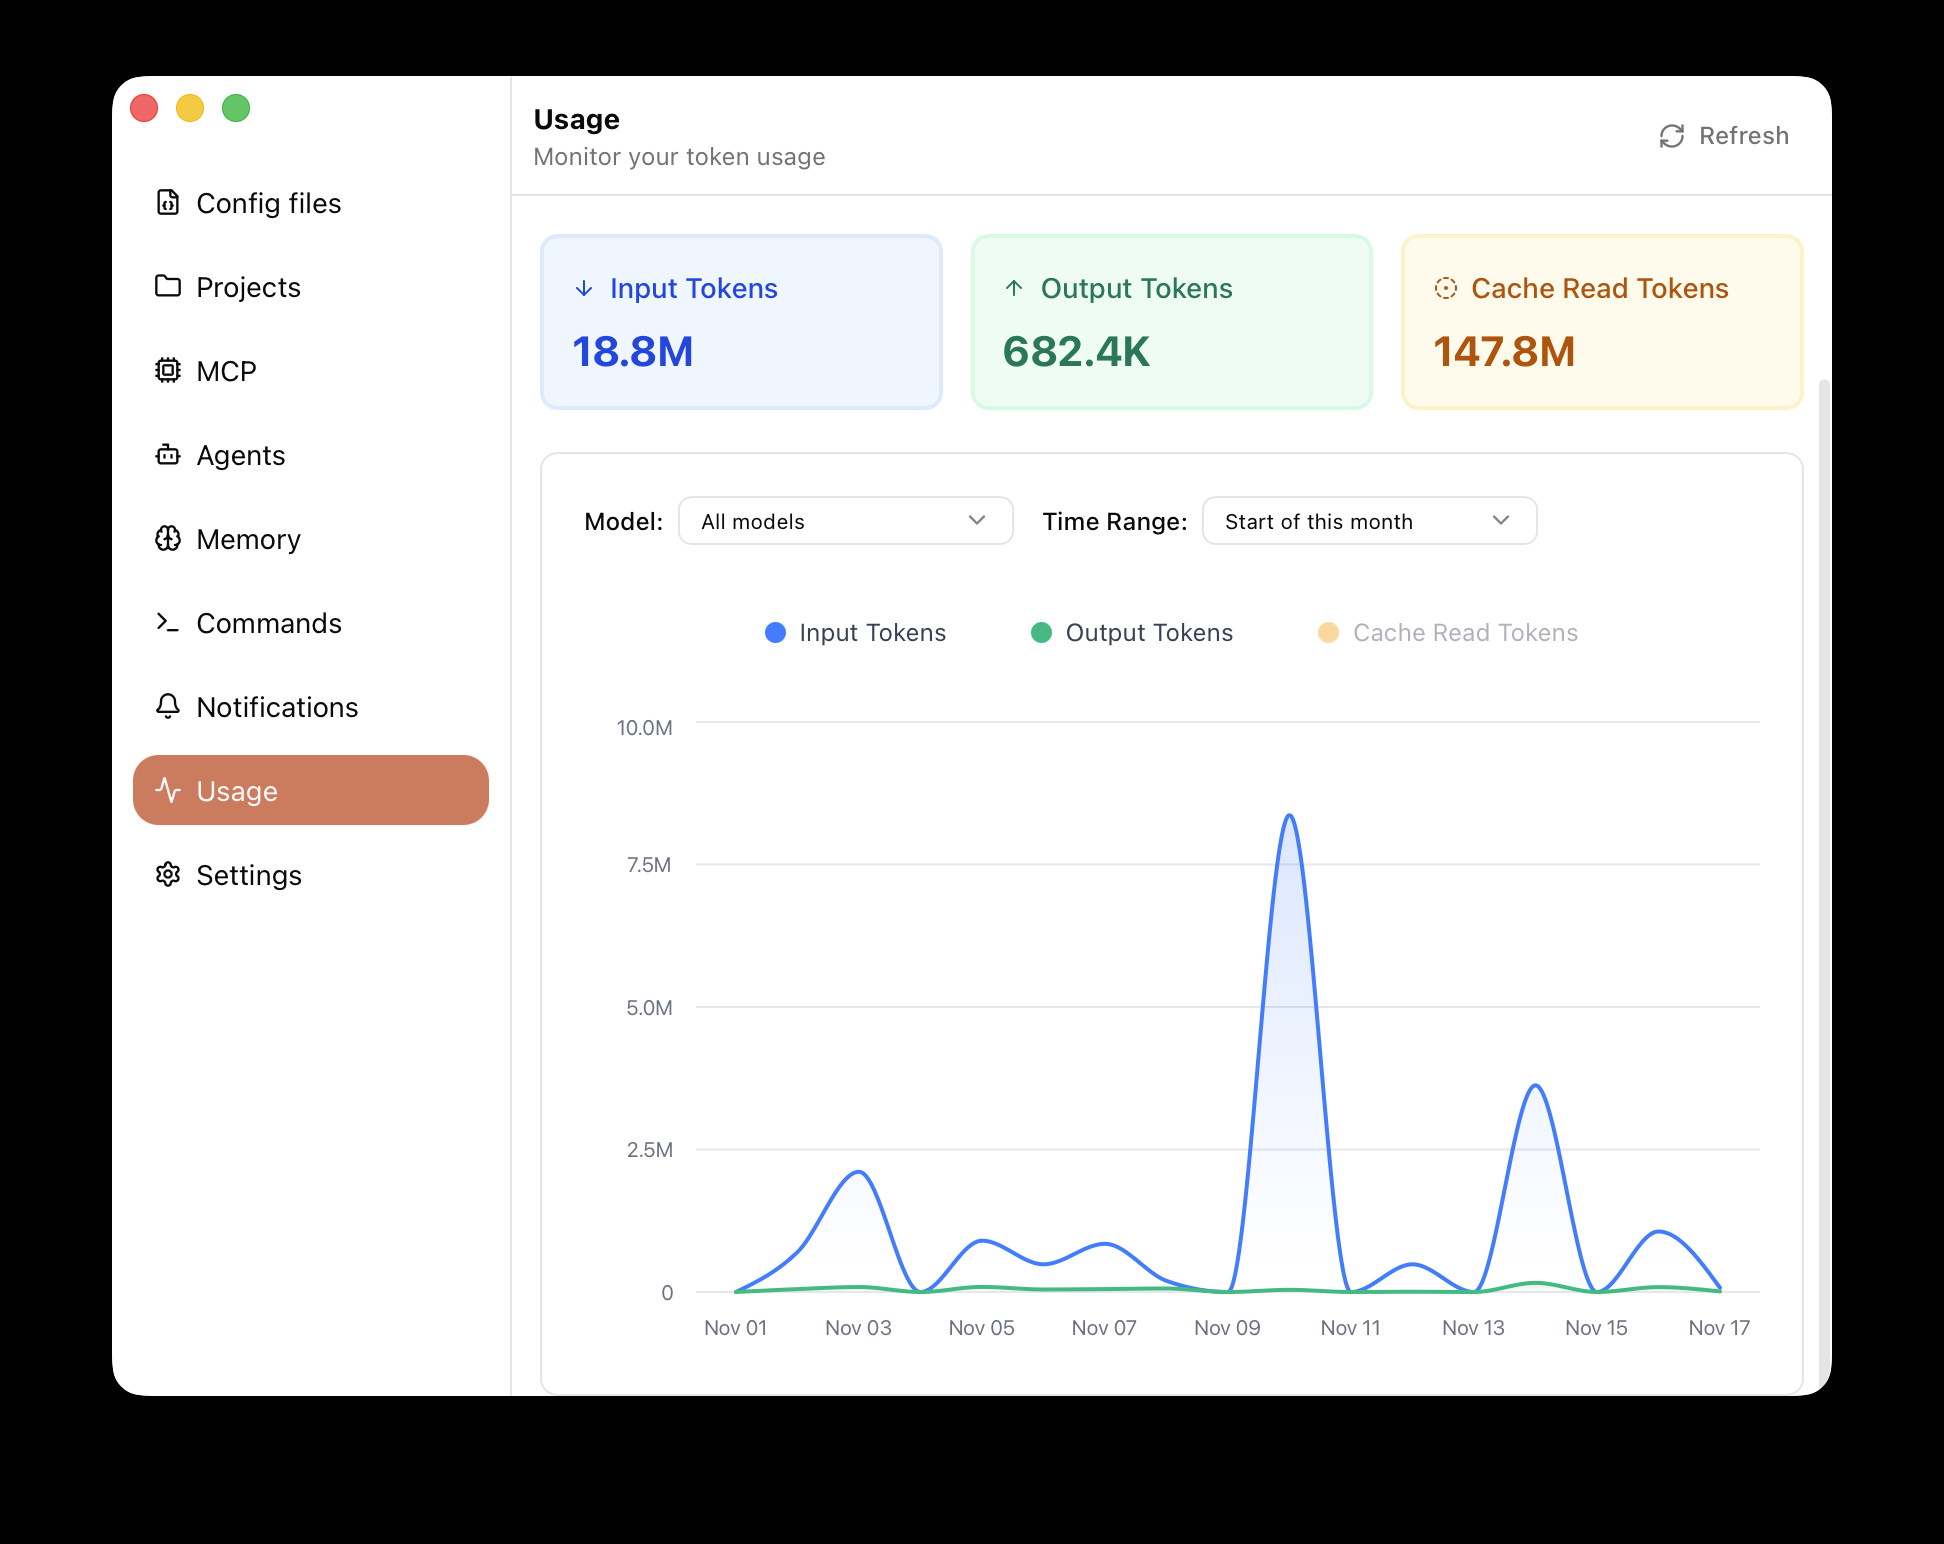Click the Agents robot icon
This screenshot has width=1944, height=1544.
[168, 454]
